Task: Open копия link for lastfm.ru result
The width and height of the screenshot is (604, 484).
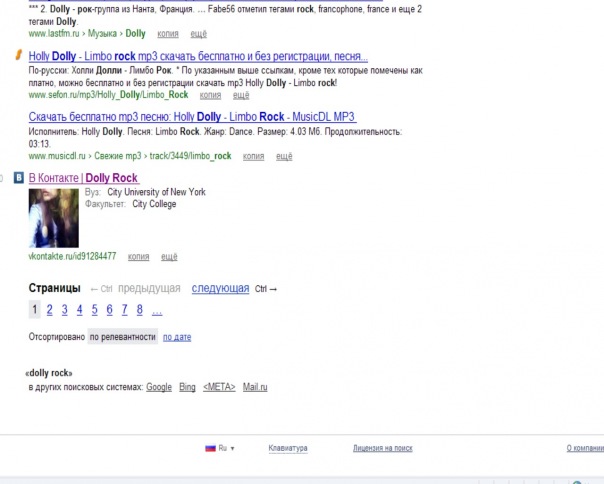Action: coord(168,34)
